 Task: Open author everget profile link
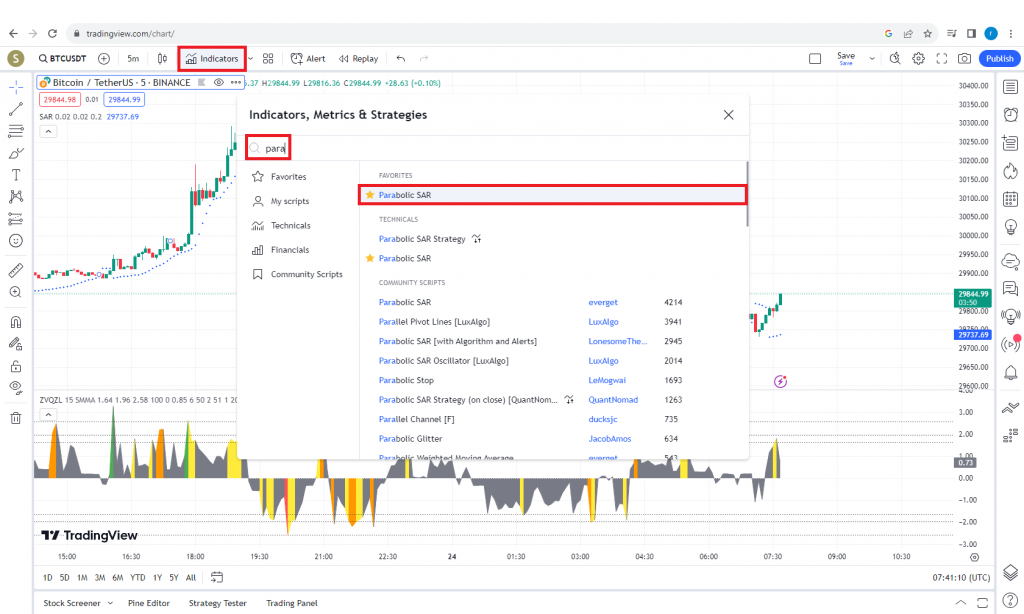point(603,302)
